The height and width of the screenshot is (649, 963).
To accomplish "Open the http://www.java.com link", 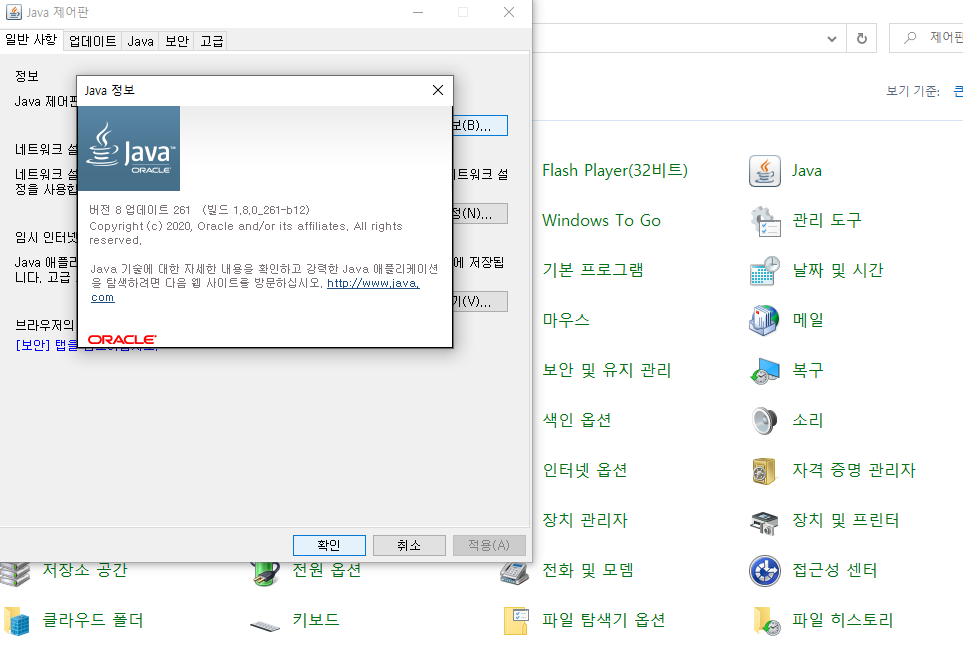I will [372, 284].
